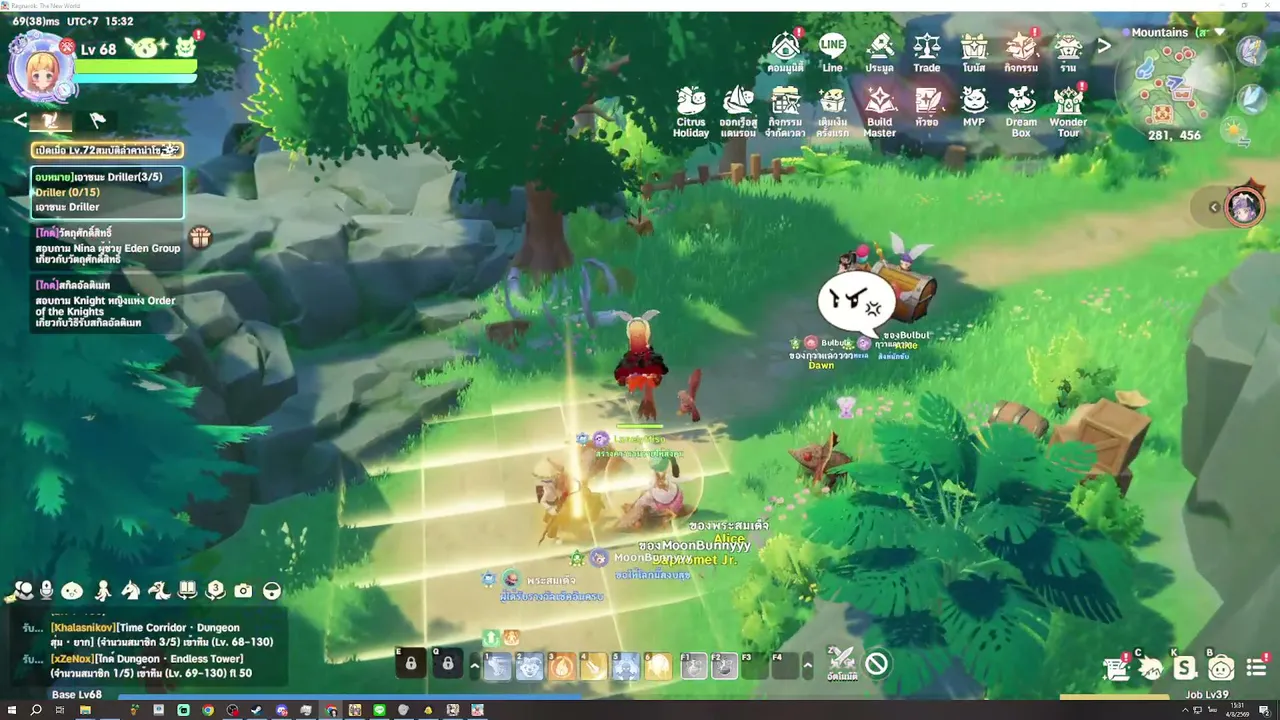The width and height of the screenshot is (1280, 720).
Task: Open the bag inventory icon B
Action: click(1220, 668)
